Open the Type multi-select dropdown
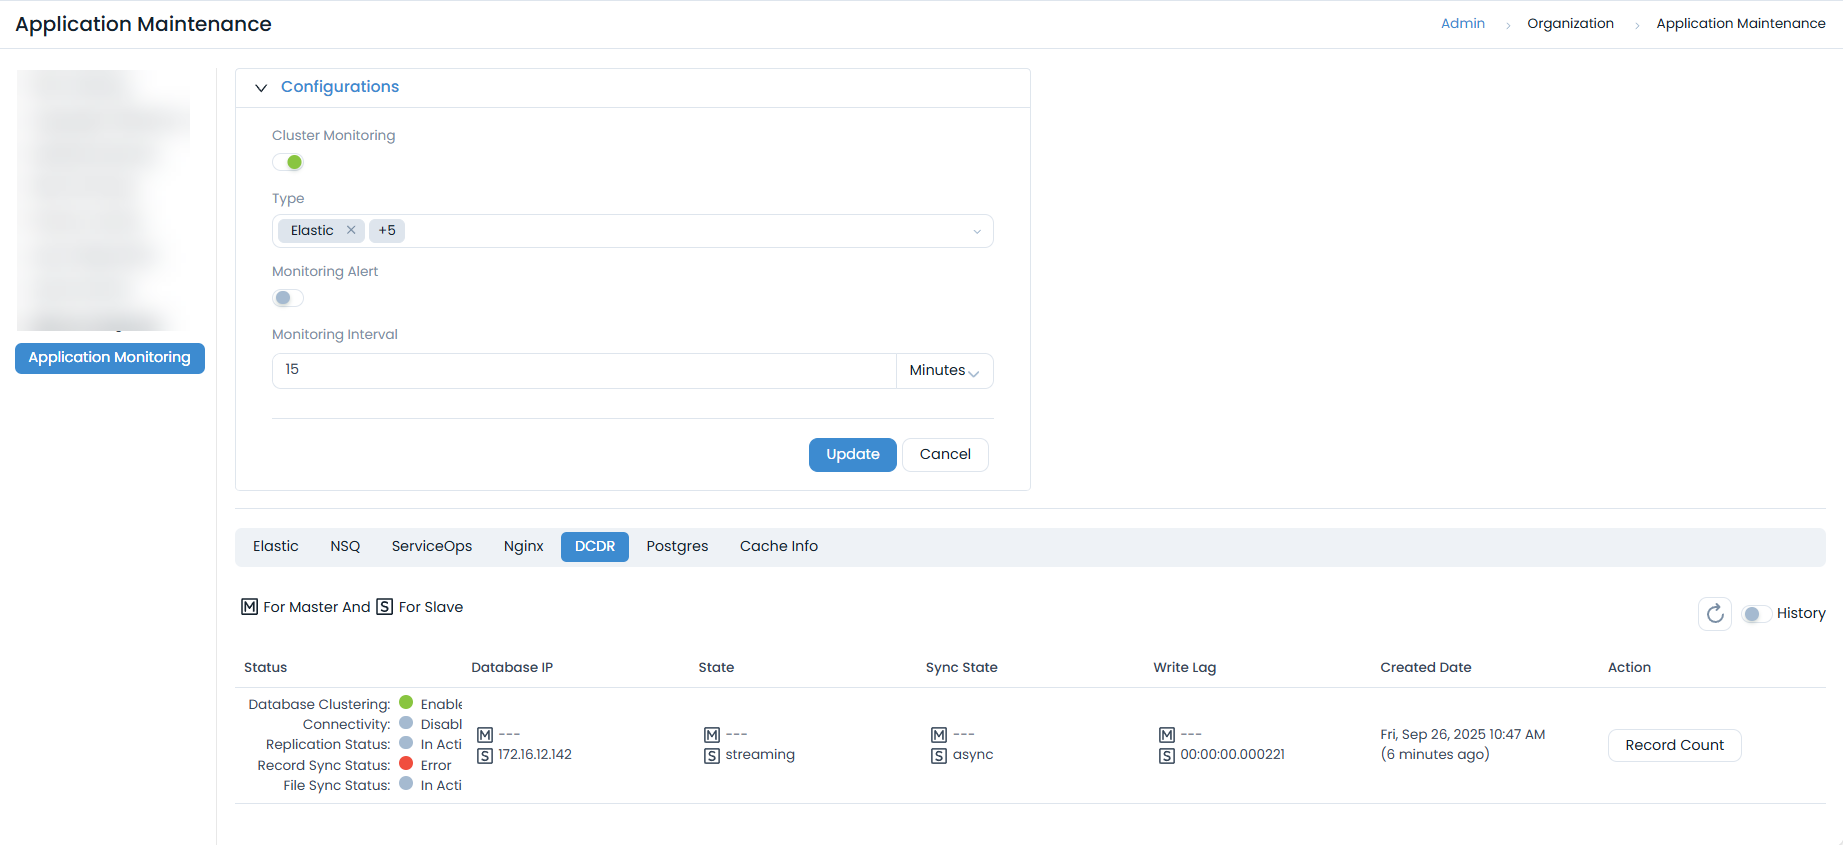 click(976, 231)
